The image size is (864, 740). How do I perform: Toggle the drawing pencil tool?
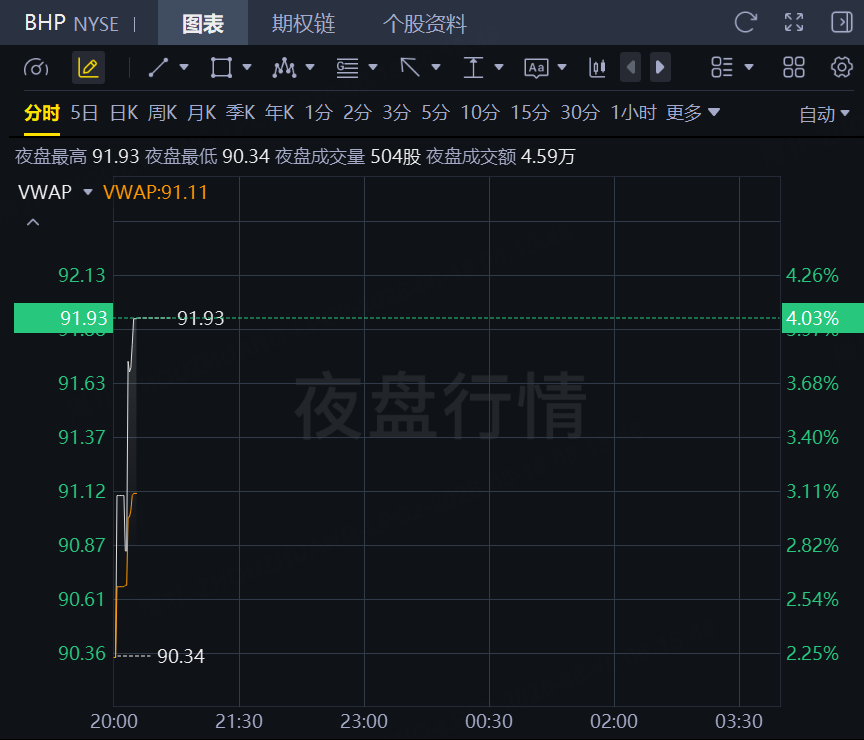(88, 68)
